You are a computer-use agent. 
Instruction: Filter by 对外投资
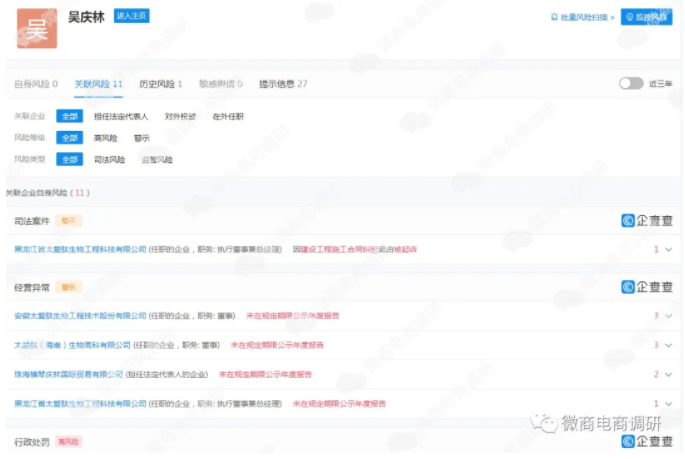(180, 117)
